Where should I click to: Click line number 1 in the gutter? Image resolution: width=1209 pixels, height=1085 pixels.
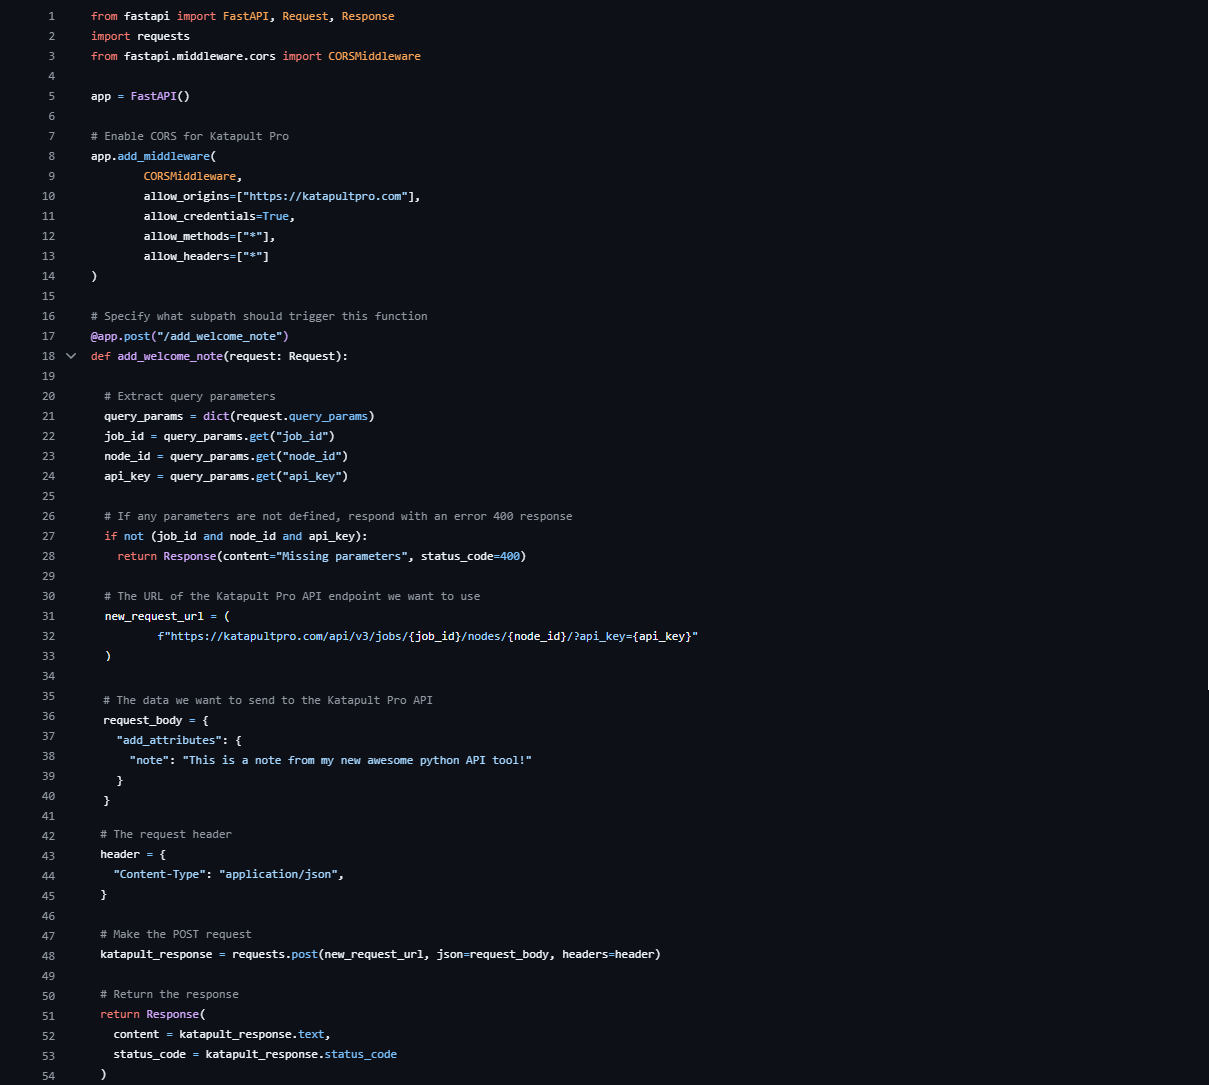pos(51,16)
